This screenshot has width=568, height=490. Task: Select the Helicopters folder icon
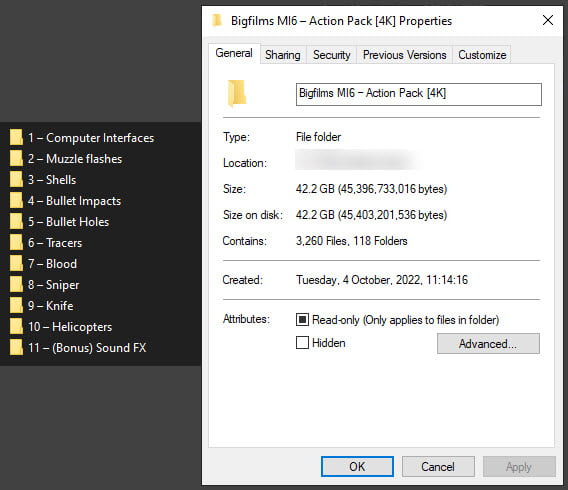pos(16,327)
